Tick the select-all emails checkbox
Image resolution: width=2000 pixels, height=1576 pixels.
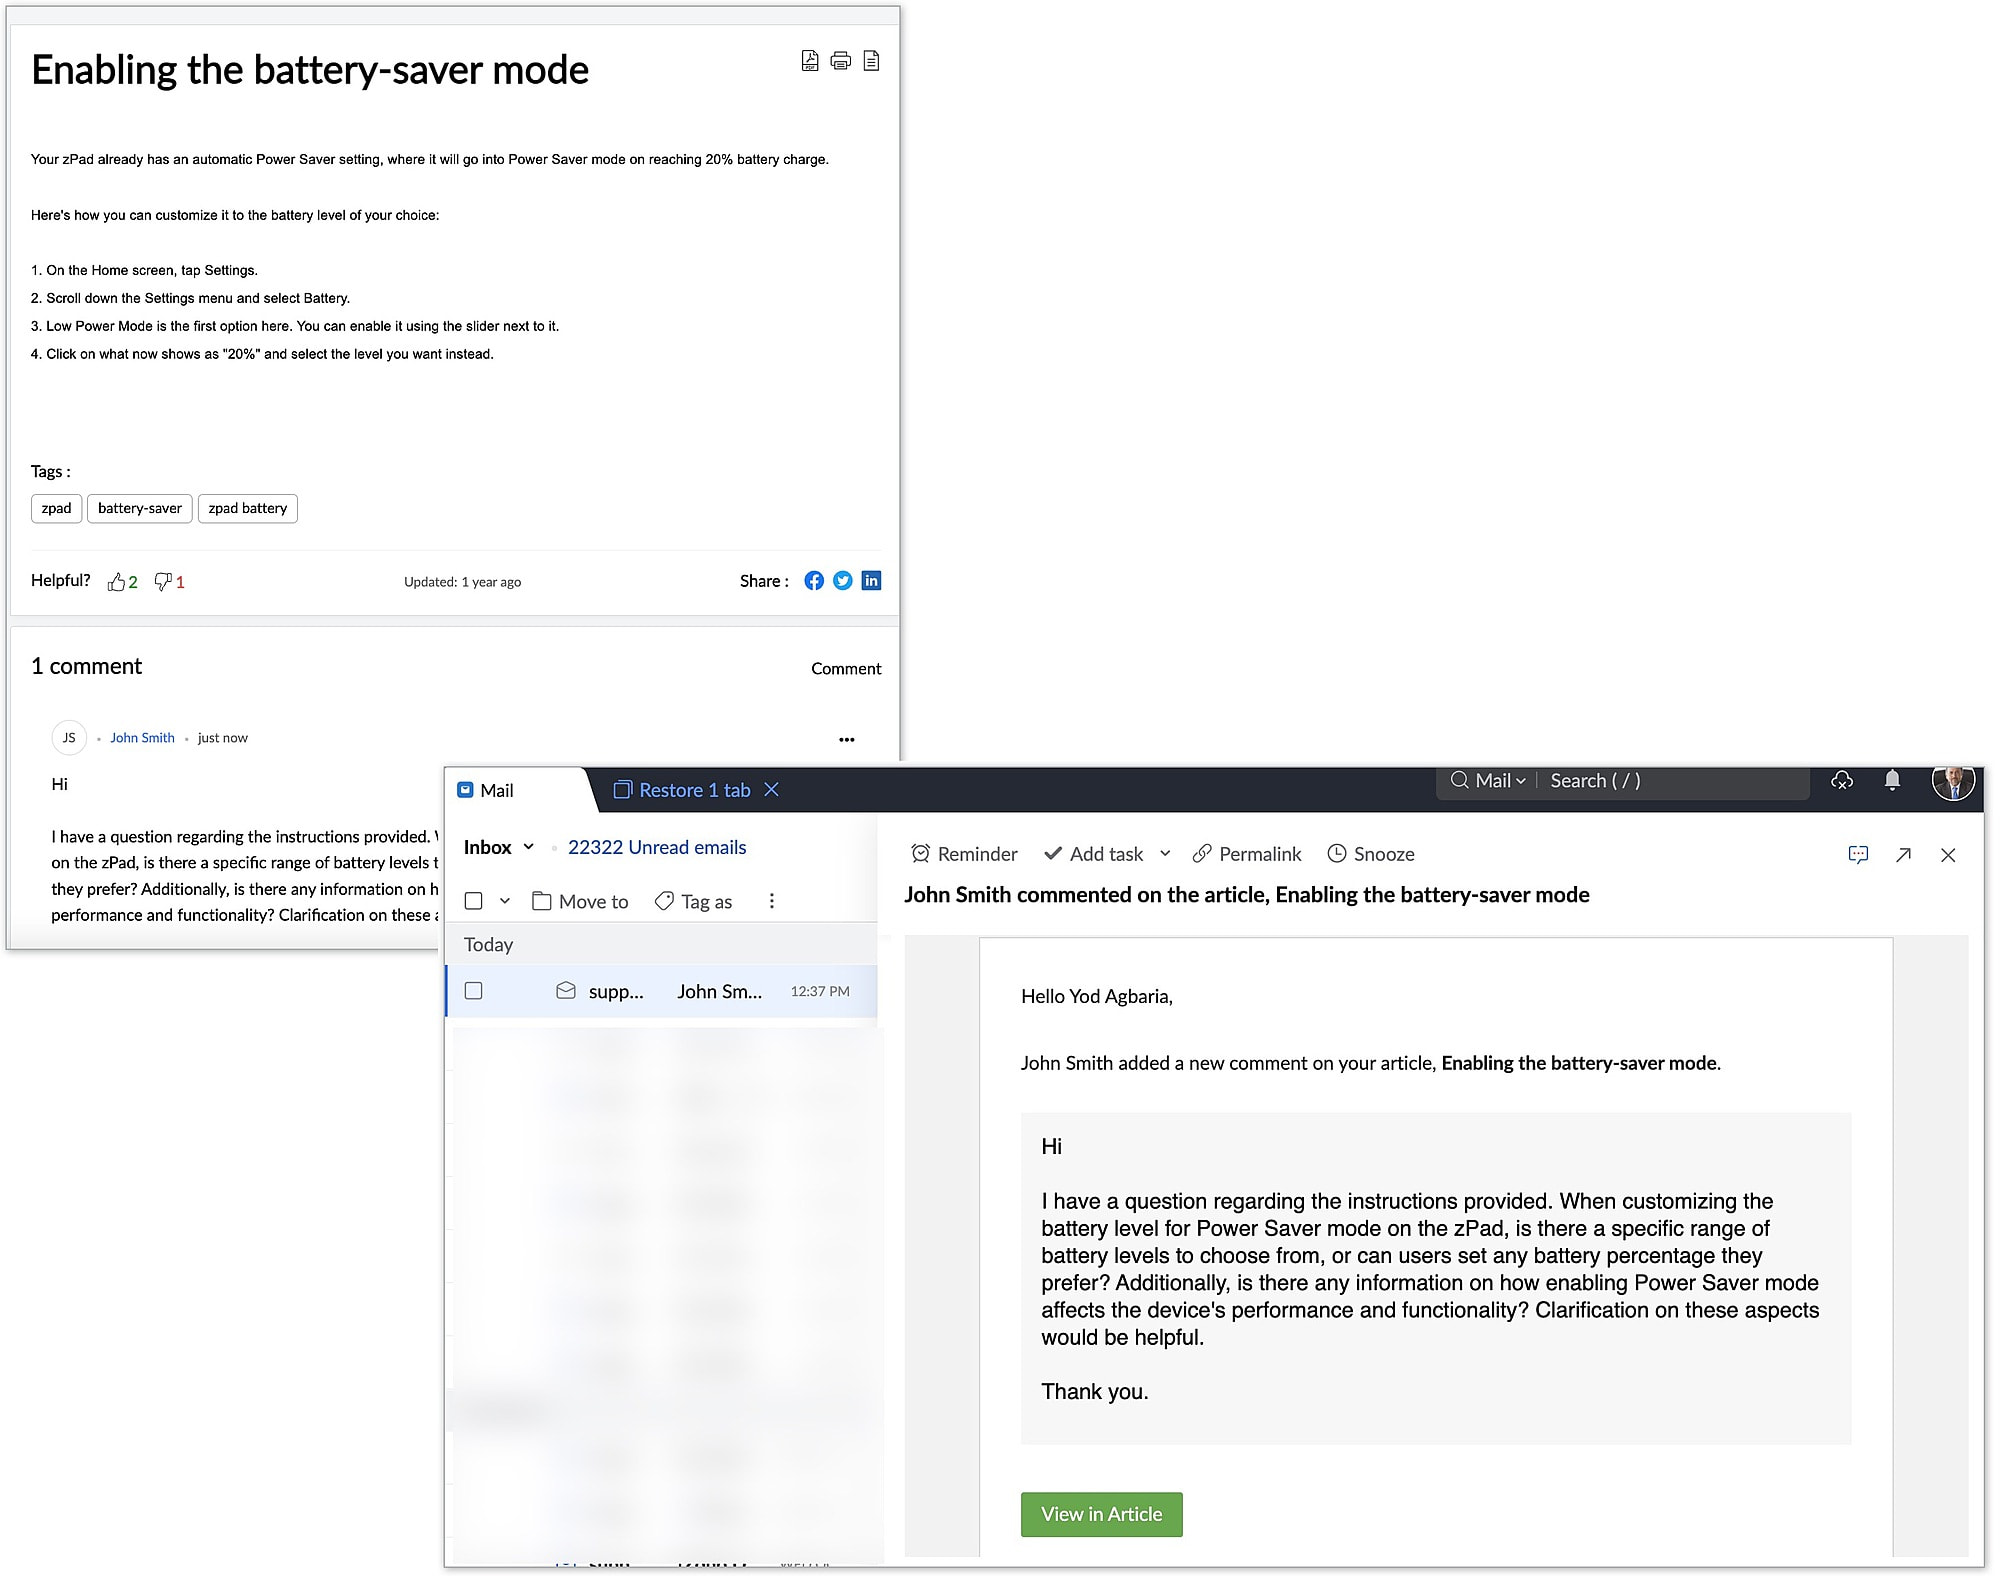click(474, 901)
